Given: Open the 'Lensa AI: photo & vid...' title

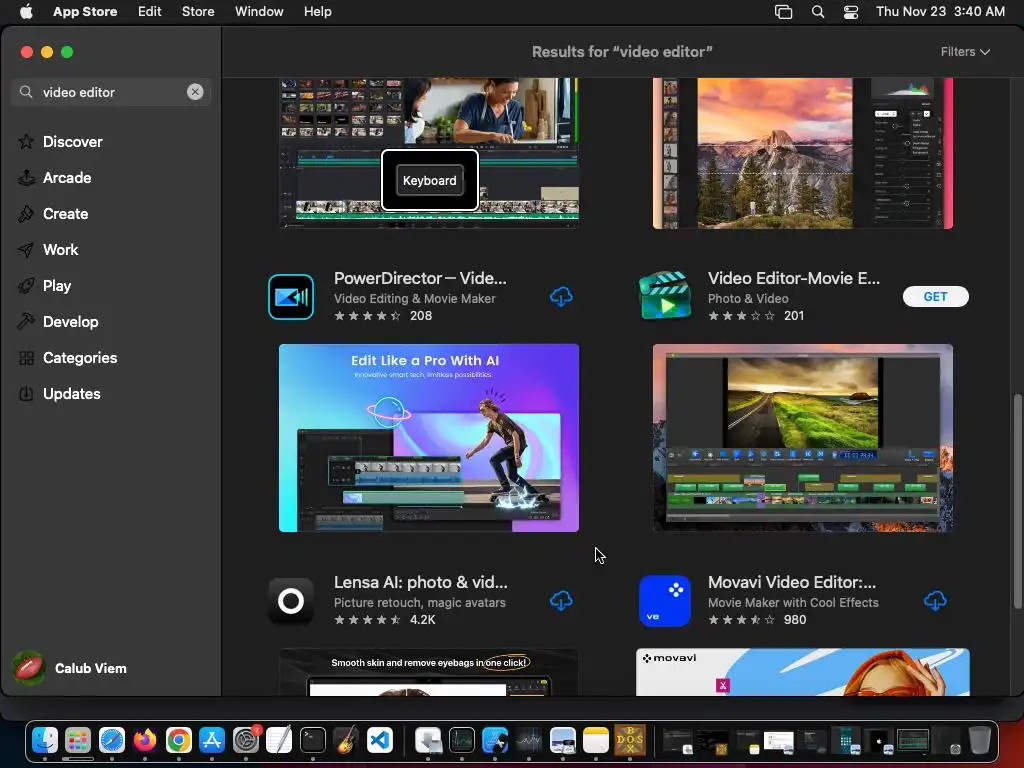Looking at the screenshot, I should 421,582.
